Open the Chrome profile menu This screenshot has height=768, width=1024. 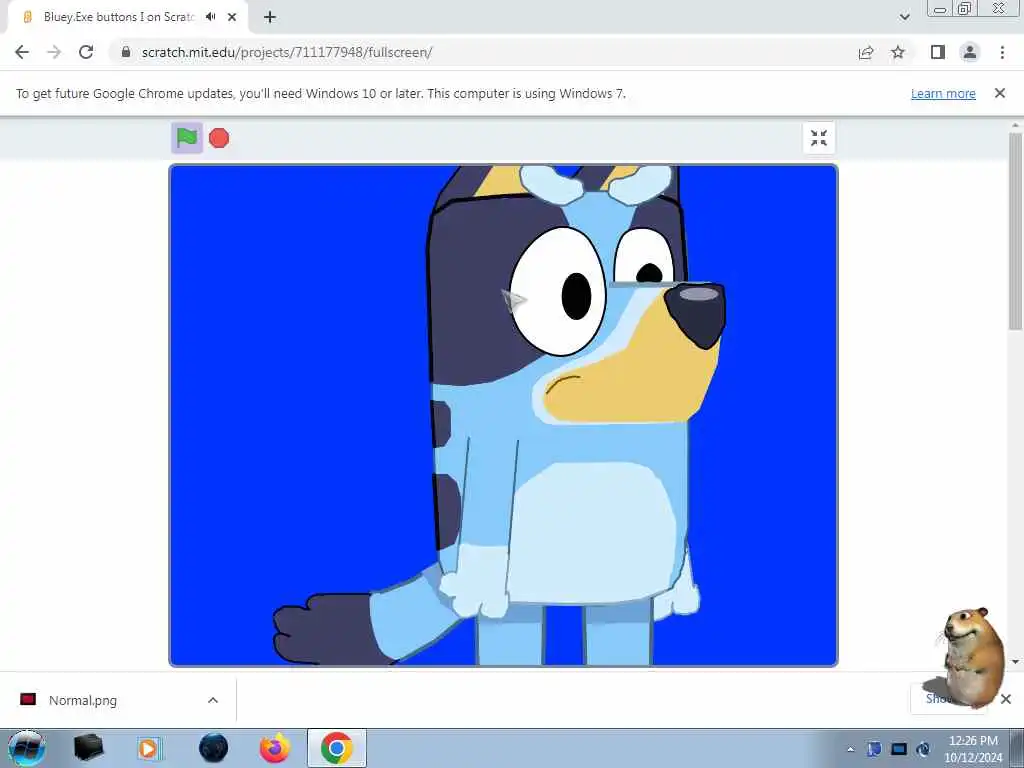970,52
